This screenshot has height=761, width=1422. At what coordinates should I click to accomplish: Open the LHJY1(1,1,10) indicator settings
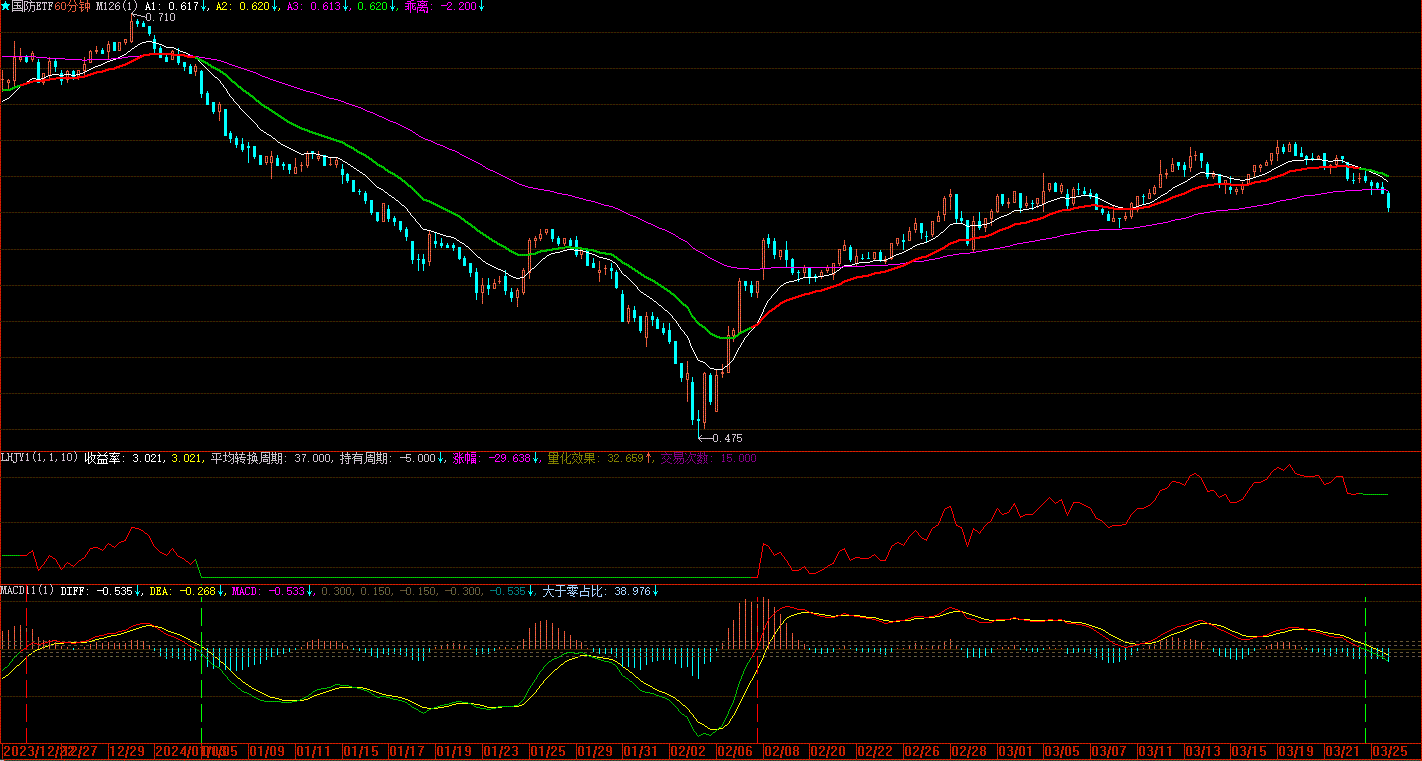(x=40, y=458)
